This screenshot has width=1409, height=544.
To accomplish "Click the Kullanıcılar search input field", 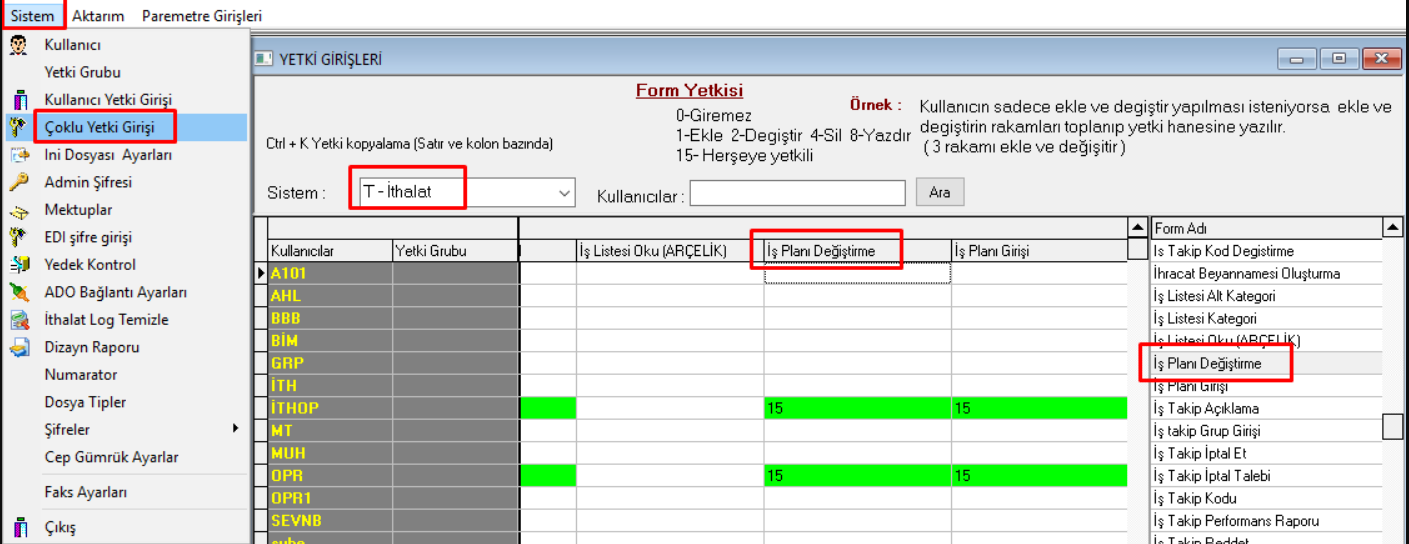I will coord(796,193).
